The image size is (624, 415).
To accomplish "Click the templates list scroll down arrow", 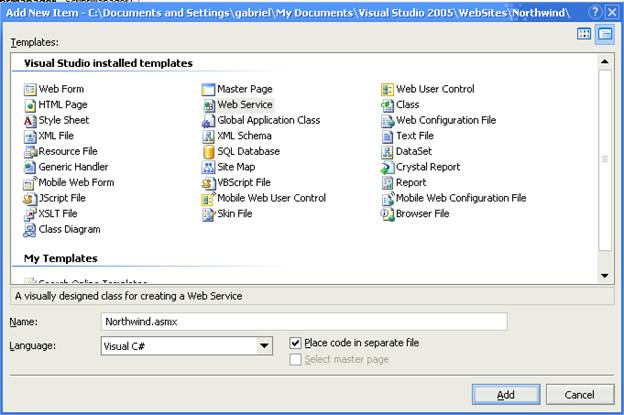I will [x=605, y=275].
